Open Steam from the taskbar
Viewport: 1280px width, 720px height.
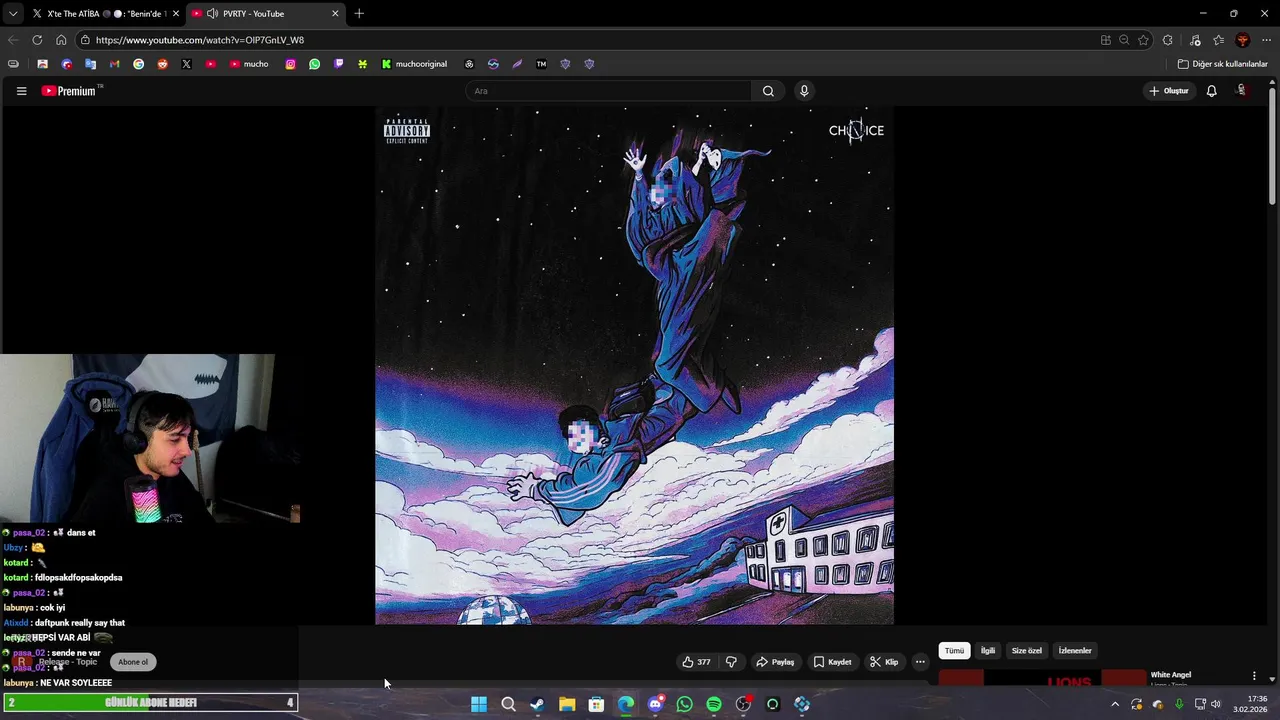point(537,704)
